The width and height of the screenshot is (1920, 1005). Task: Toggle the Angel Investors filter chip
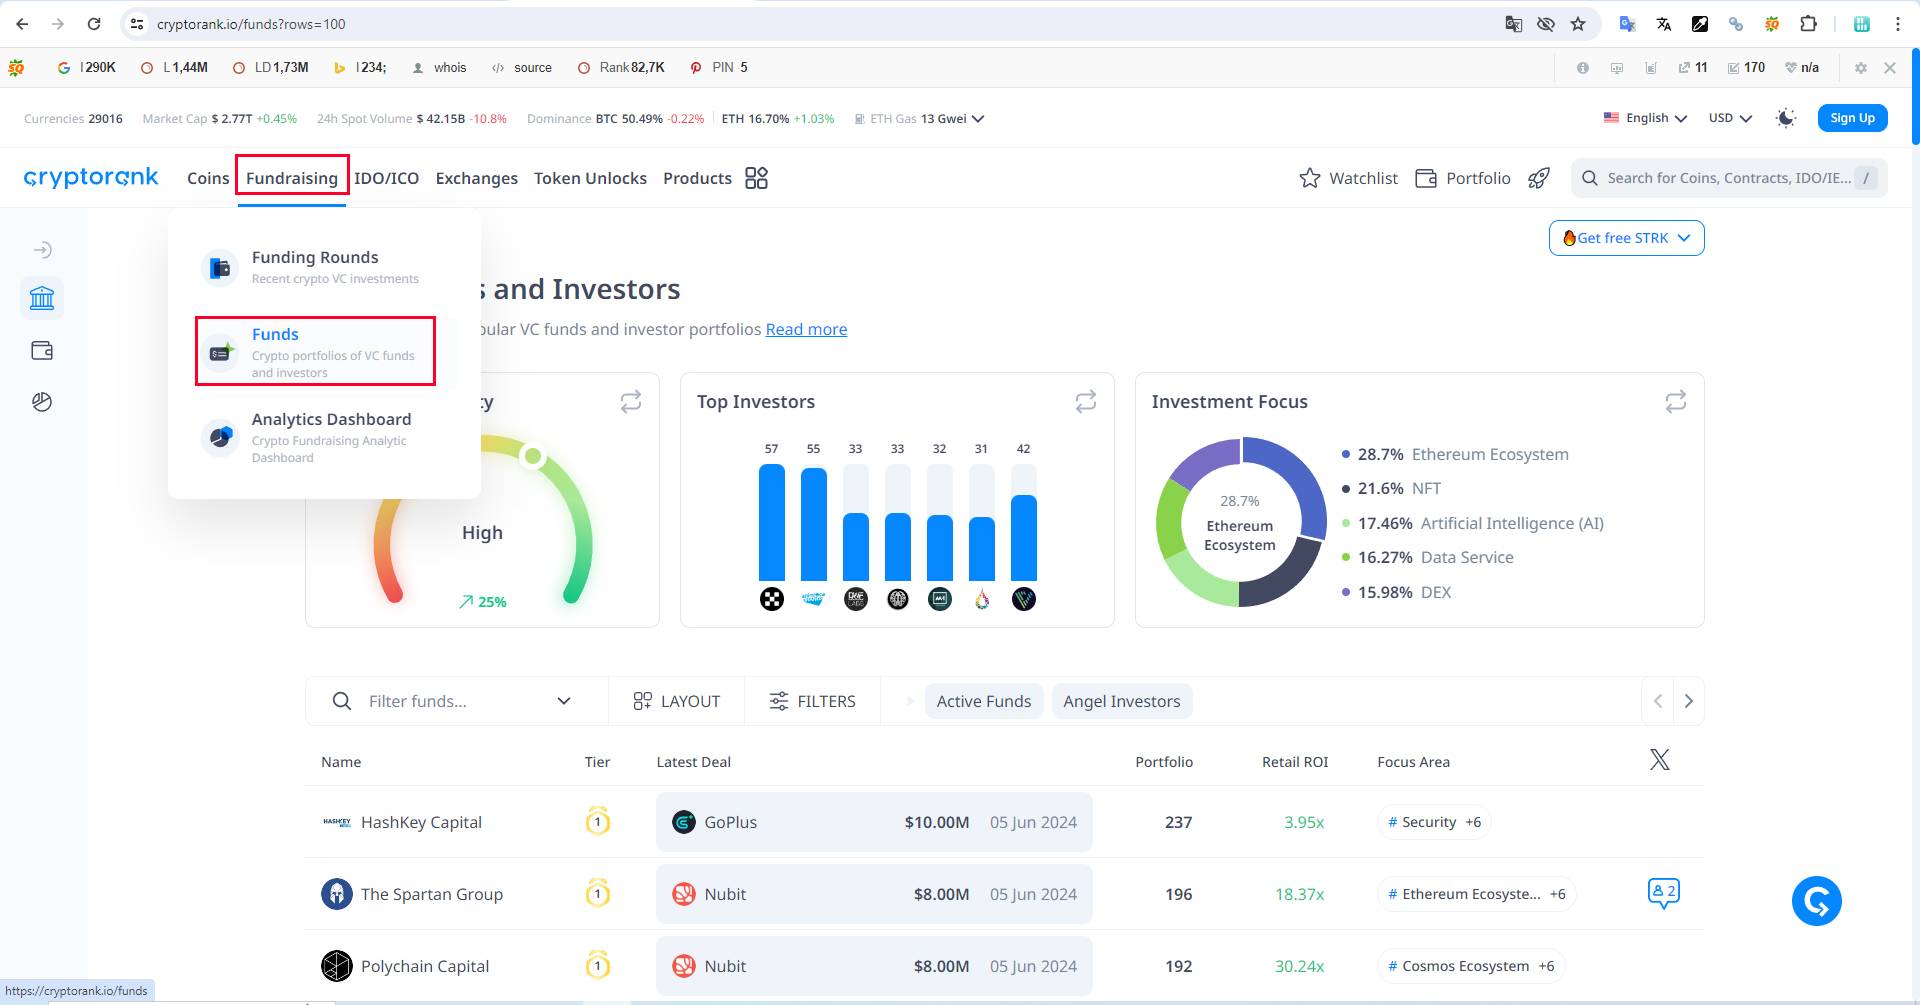(x=1122, y=701)
